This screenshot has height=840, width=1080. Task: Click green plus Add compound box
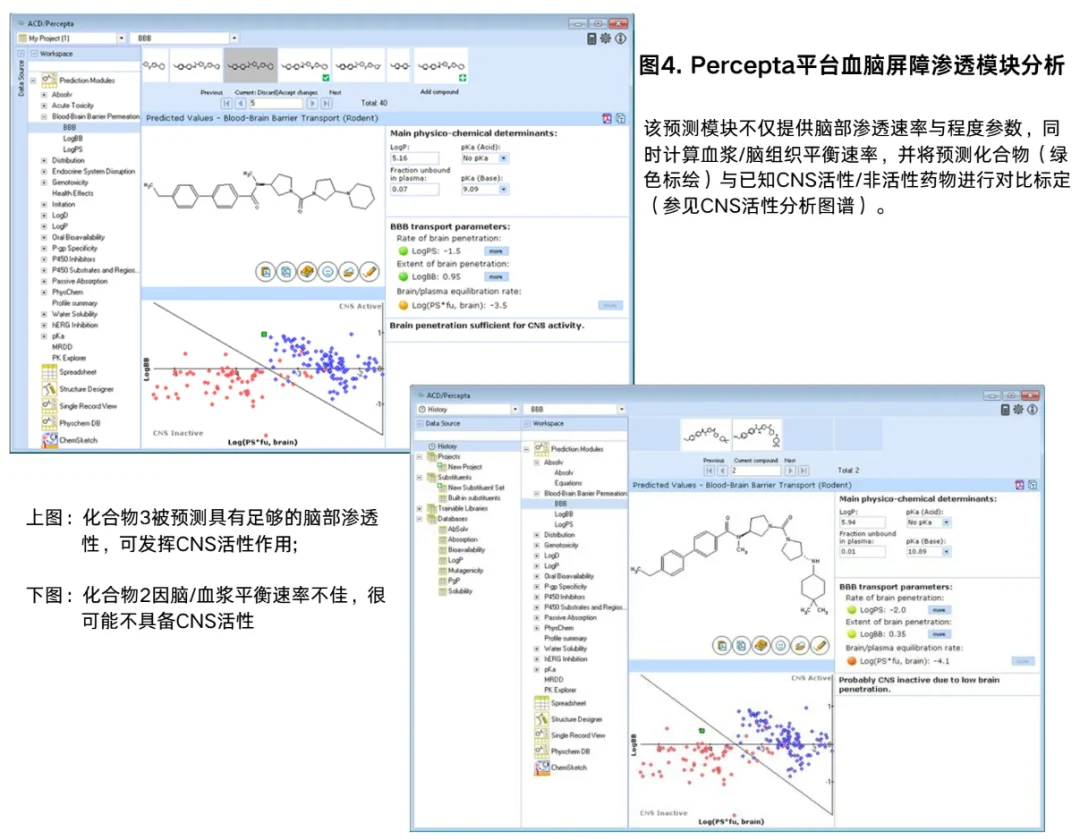[x=463, y=78]
